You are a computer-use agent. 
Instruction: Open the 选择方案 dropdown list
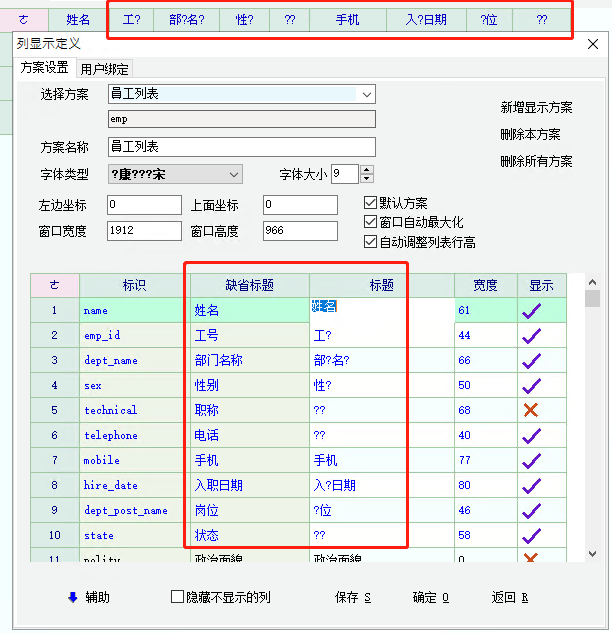click(367, 94)
